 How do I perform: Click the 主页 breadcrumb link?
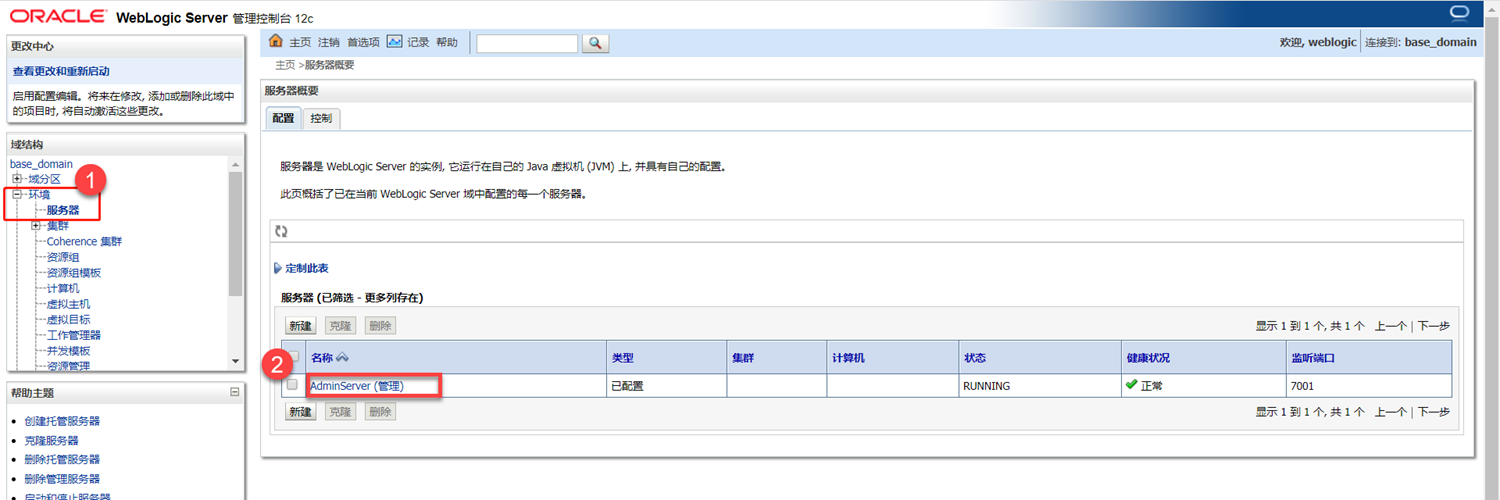[x=285, y=65]
